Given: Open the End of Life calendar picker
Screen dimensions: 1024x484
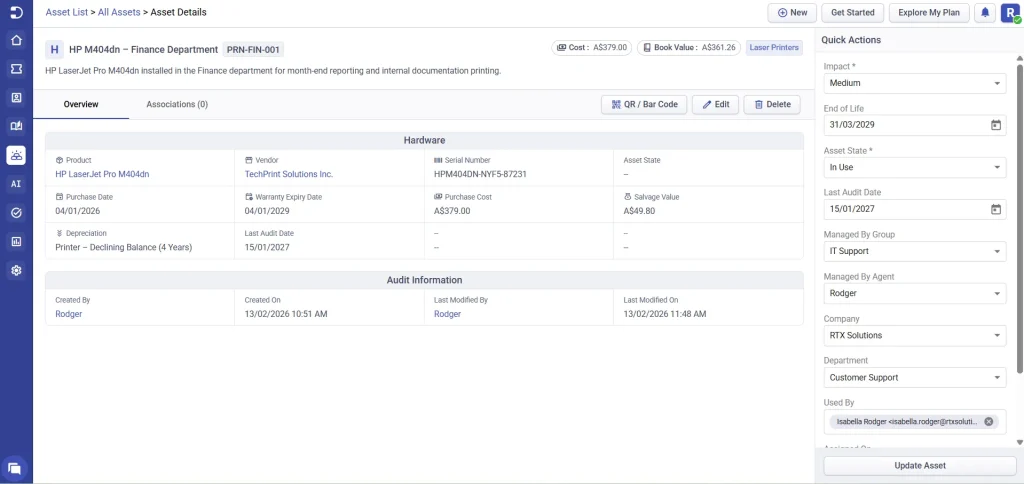Looking at the screenshot, I should point(995,125).
